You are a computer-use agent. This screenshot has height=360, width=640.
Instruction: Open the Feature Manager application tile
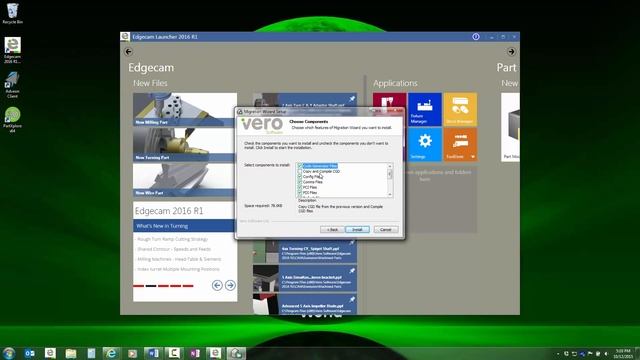tap(424, 109)
